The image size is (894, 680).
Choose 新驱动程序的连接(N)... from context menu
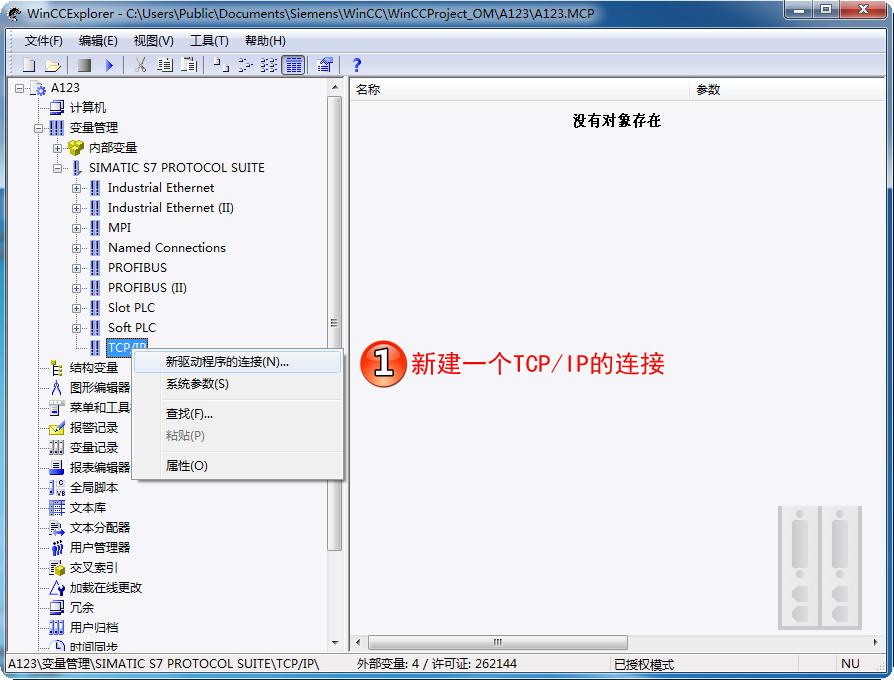(238, 362)
